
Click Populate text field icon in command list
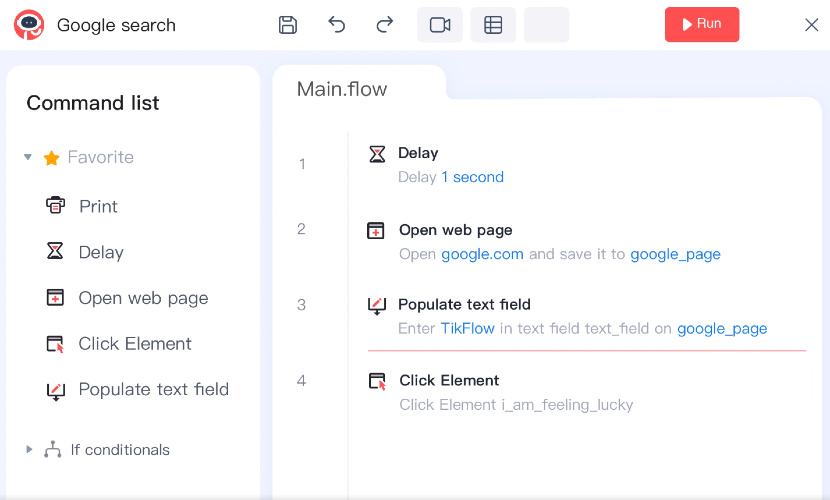[56, 391]
